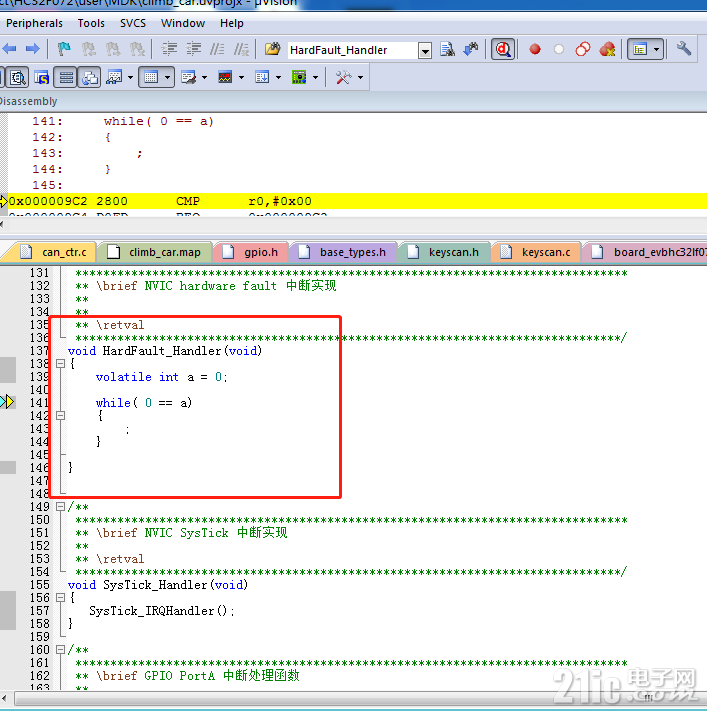Expand the Watch windows dropdown arrow
Viewport: 707px width, 711px height.
pos(130,78)
